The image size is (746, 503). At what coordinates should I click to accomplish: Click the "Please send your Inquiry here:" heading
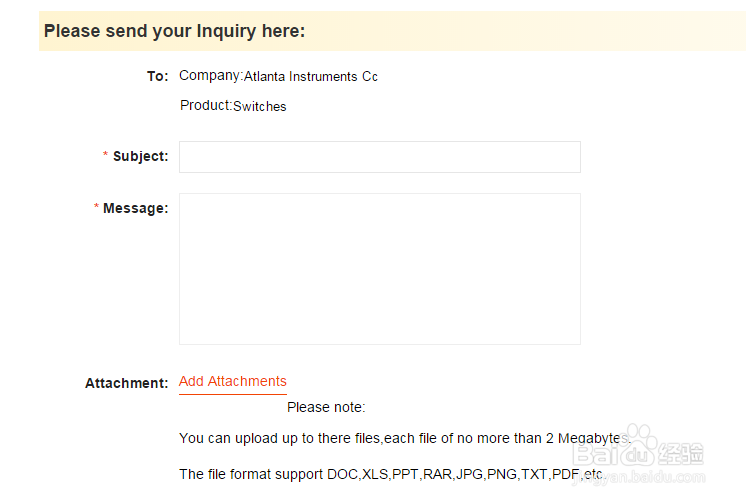[174, 31]
